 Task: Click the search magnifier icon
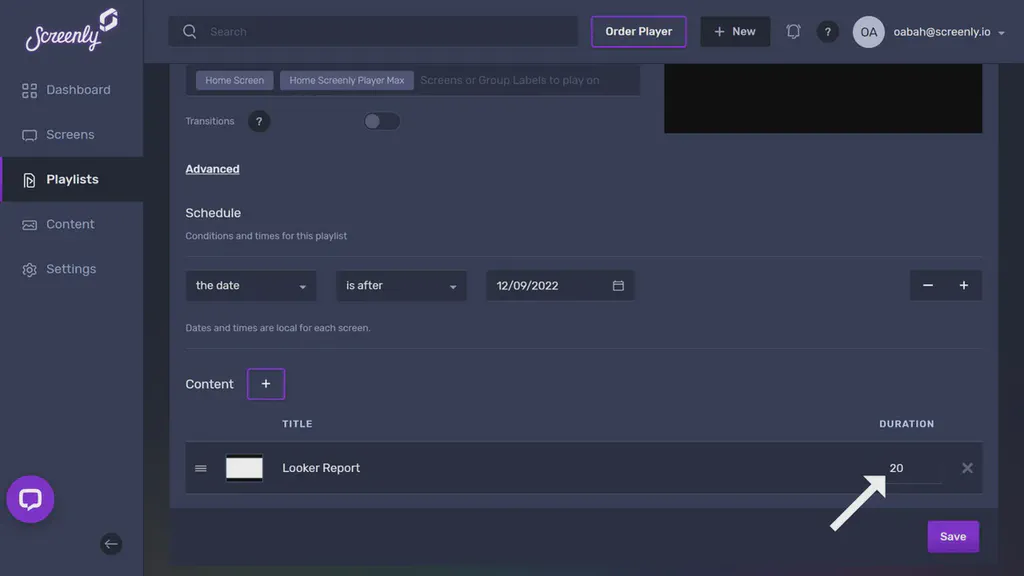(x=189, y=31)
